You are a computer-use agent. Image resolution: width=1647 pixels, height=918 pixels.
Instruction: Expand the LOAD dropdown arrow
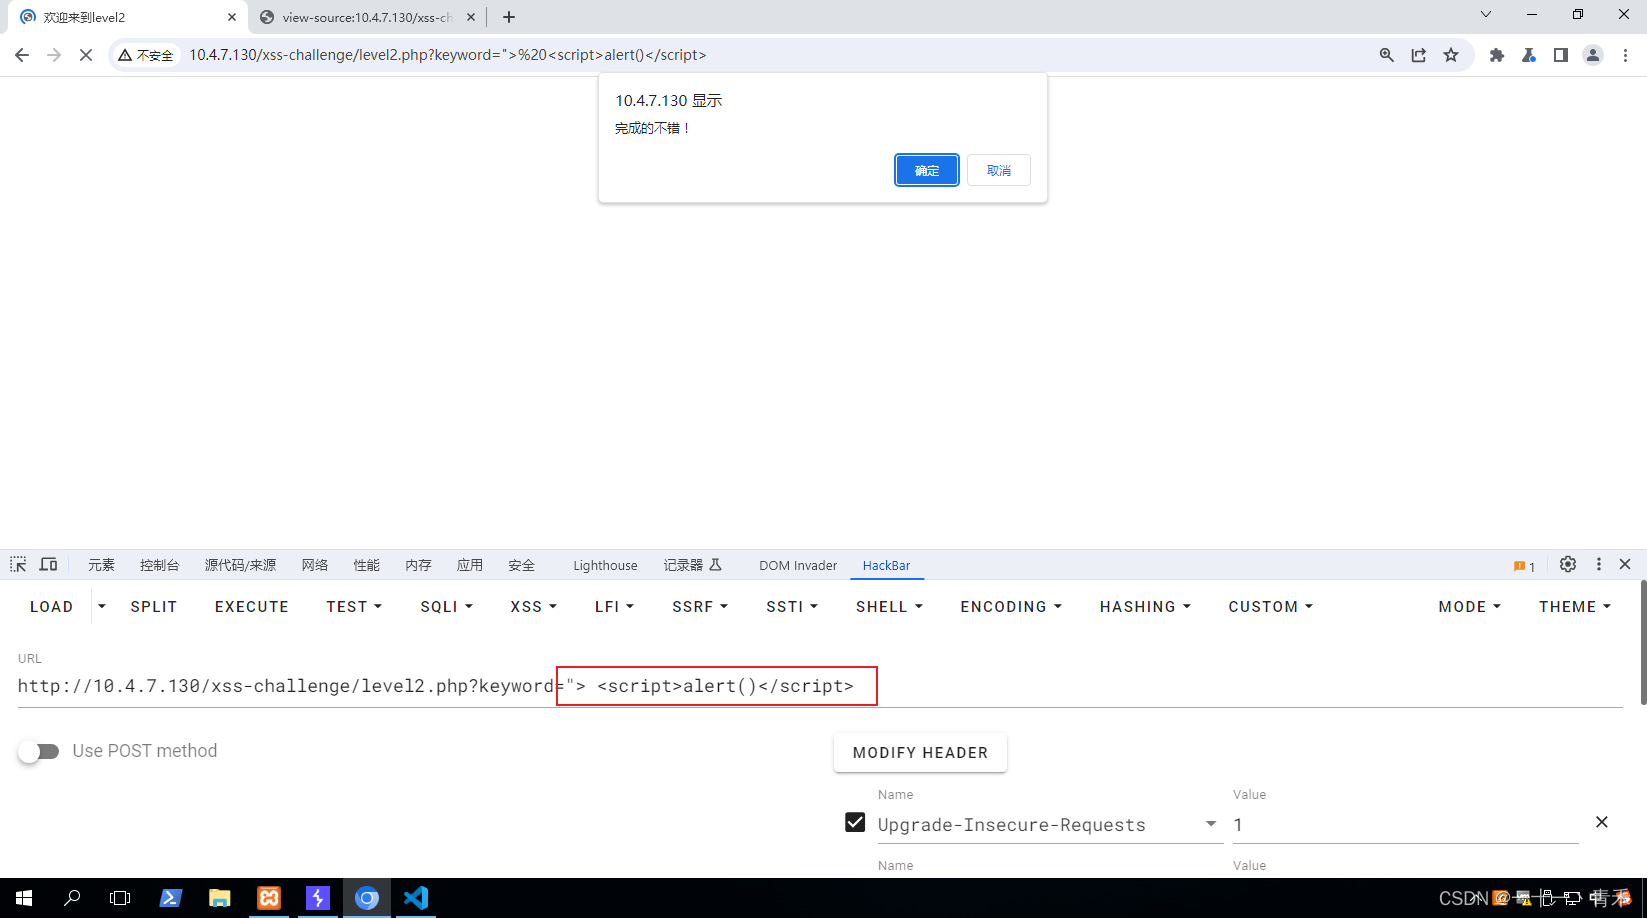pyautogui.click(x=102, y=607)
